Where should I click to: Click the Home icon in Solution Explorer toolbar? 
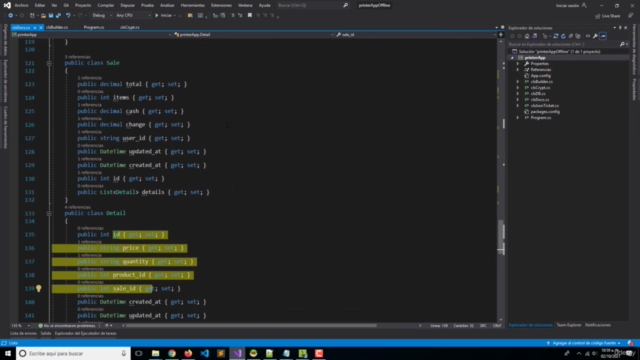[x=527, y=36]
